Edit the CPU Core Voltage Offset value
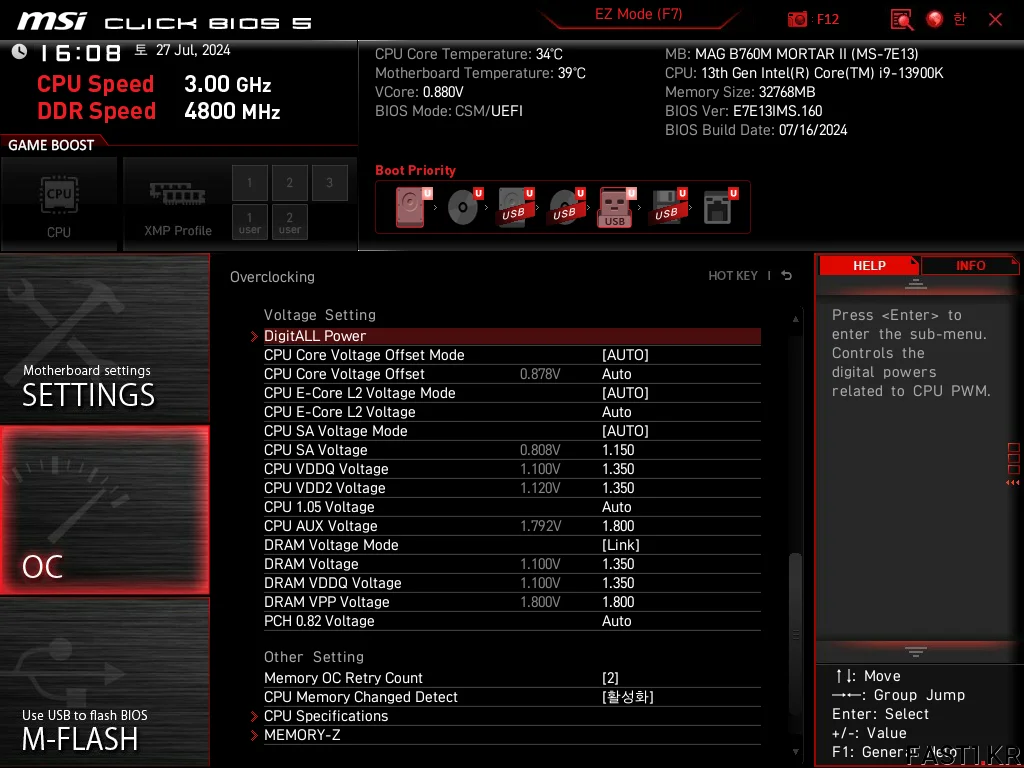The width and height of the screenshot is (1024, 768). tap(616, 374)
